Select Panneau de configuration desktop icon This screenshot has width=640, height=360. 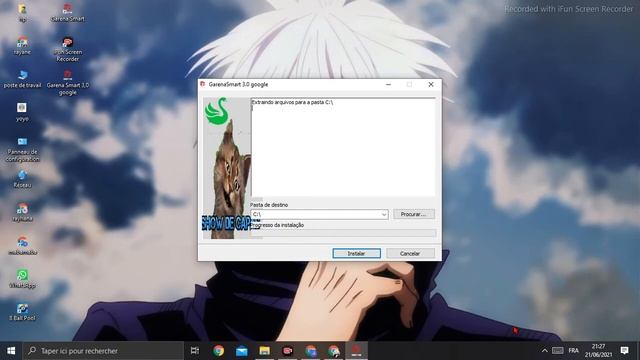pyautogui.click(x=22, y=149)
